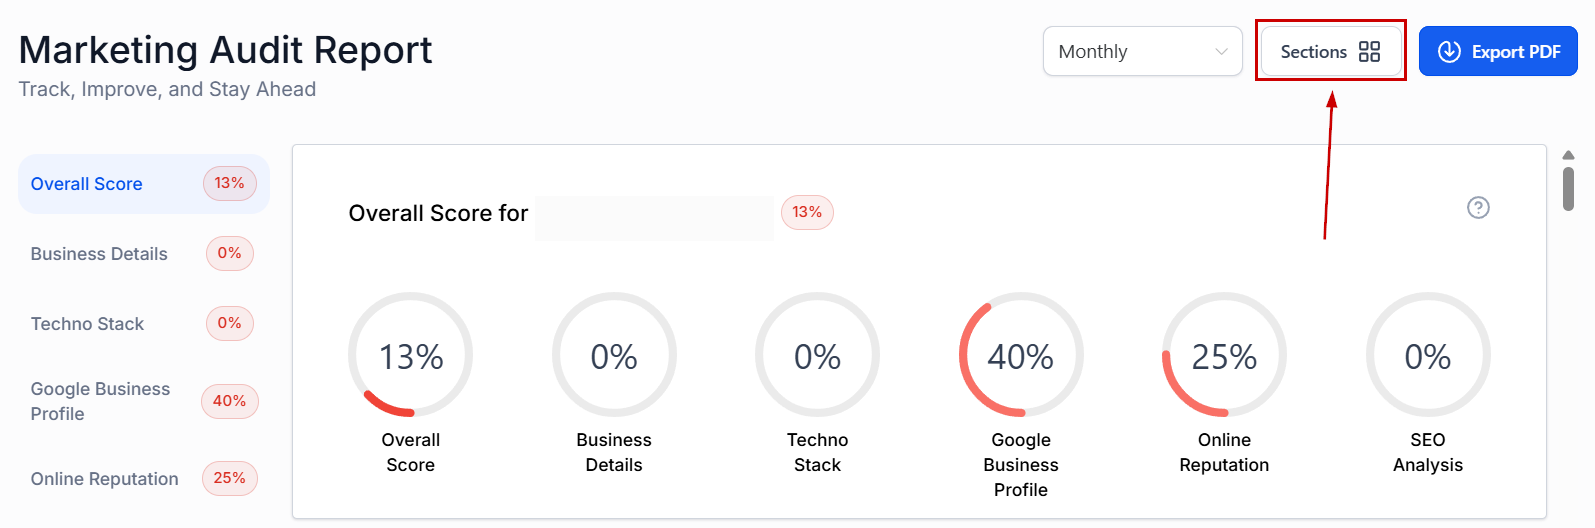1595x528 pixels.
Task: Click the Monthly dropdown chevron arrow
Action: pos(1221,52)
